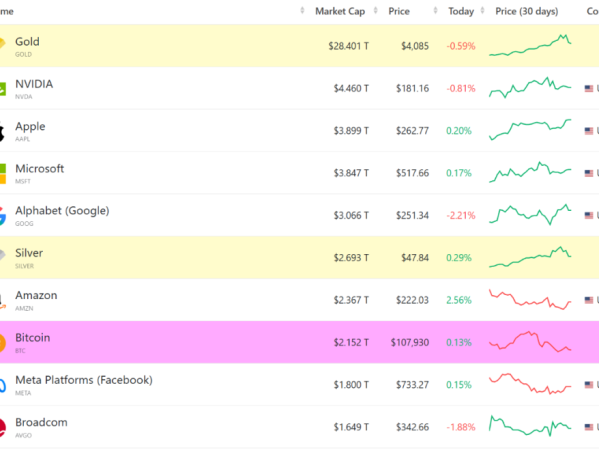The image size is (599, 450).
Task: Click the Microsoft logo icon
Action: coord(3,174)
